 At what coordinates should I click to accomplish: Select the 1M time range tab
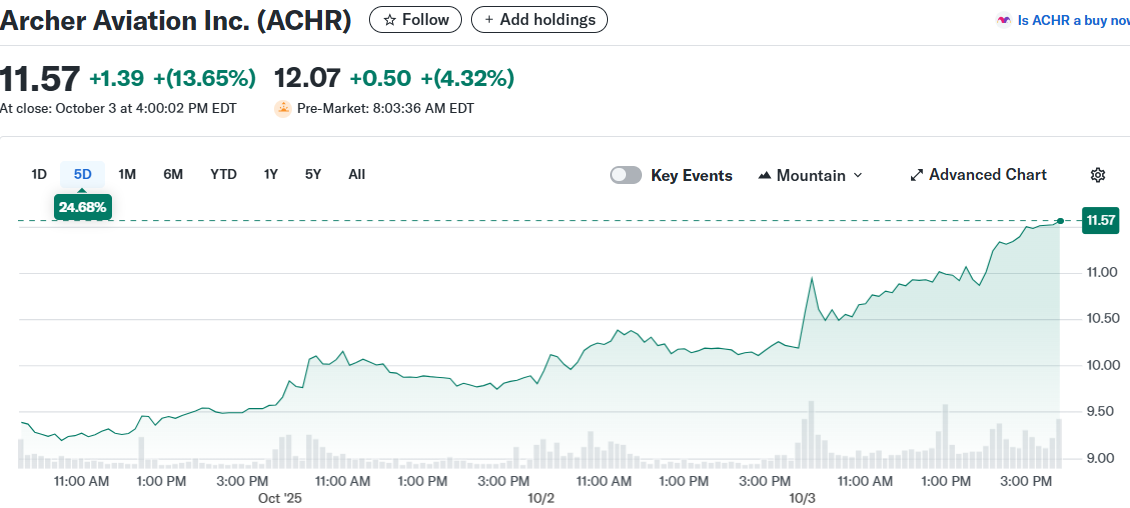(127, 174)
